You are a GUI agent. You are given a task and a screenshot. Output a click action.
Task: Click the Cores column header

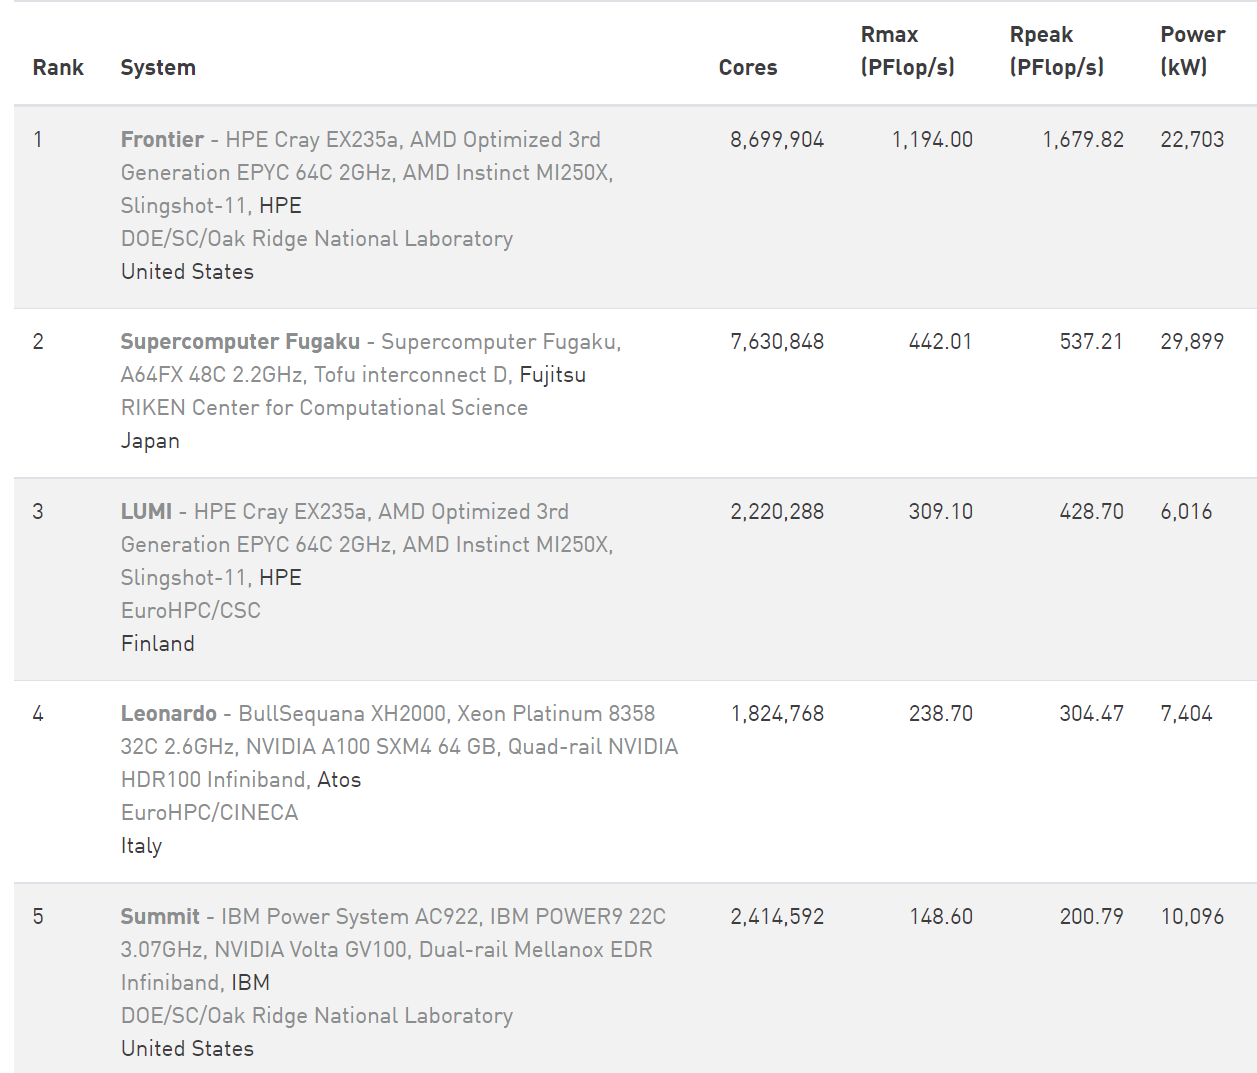(x=747, y=68)
